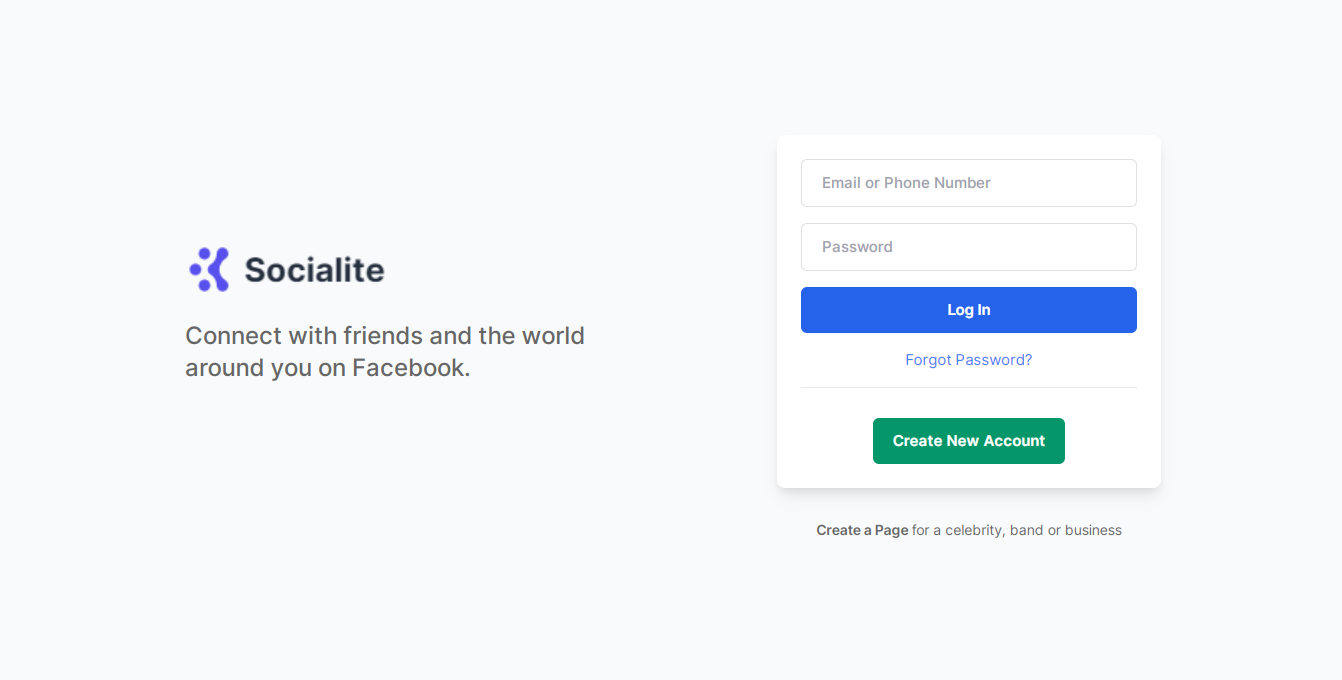
Task: Click "for a celebrity, band or business" text
Action: click(1016, 530)
